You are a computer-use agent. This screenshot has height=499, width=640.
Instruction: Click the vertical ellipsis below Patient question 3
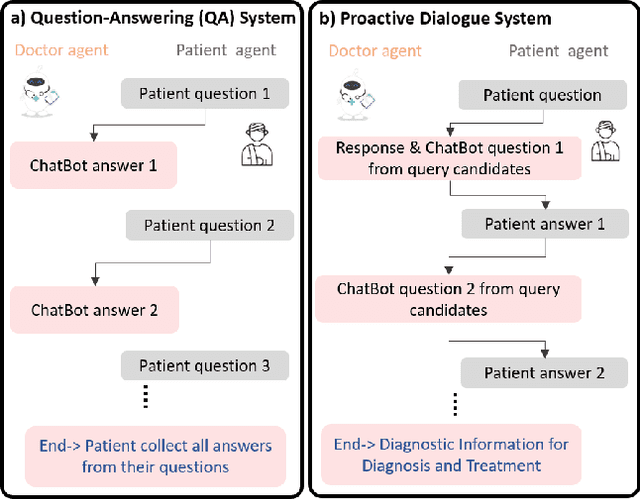146,397
